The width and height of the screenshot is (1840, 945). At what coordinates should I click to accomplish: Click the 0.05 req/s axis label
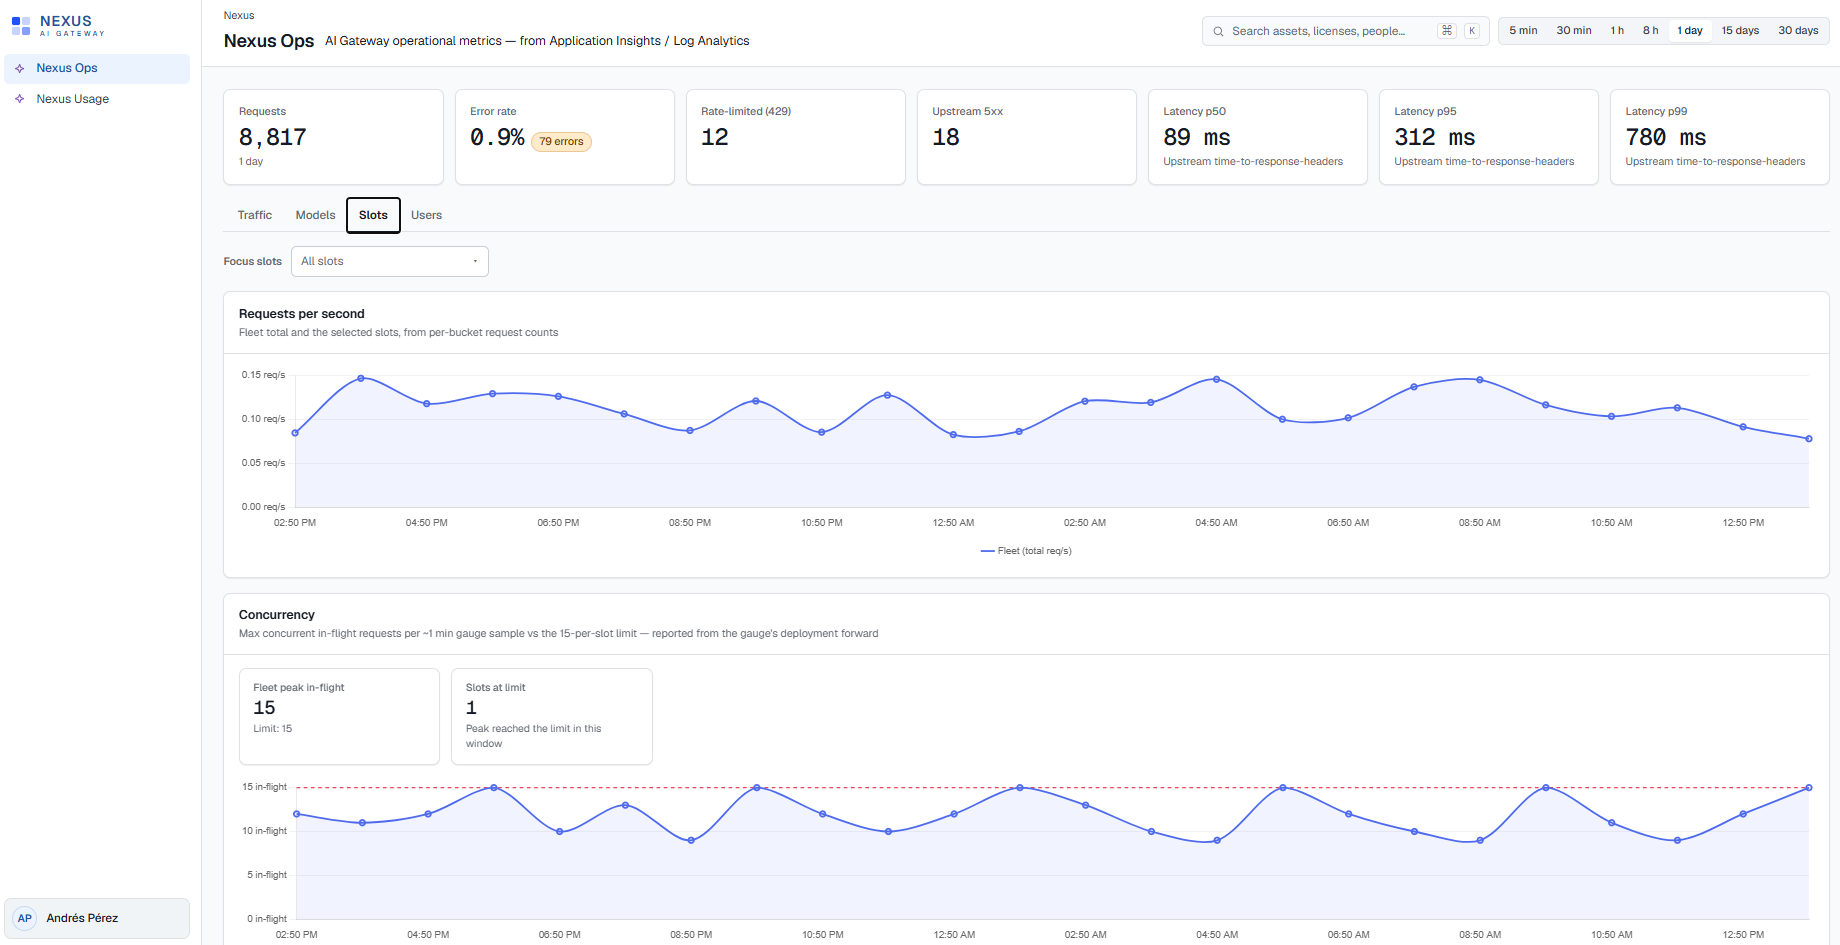click(263, 463)
